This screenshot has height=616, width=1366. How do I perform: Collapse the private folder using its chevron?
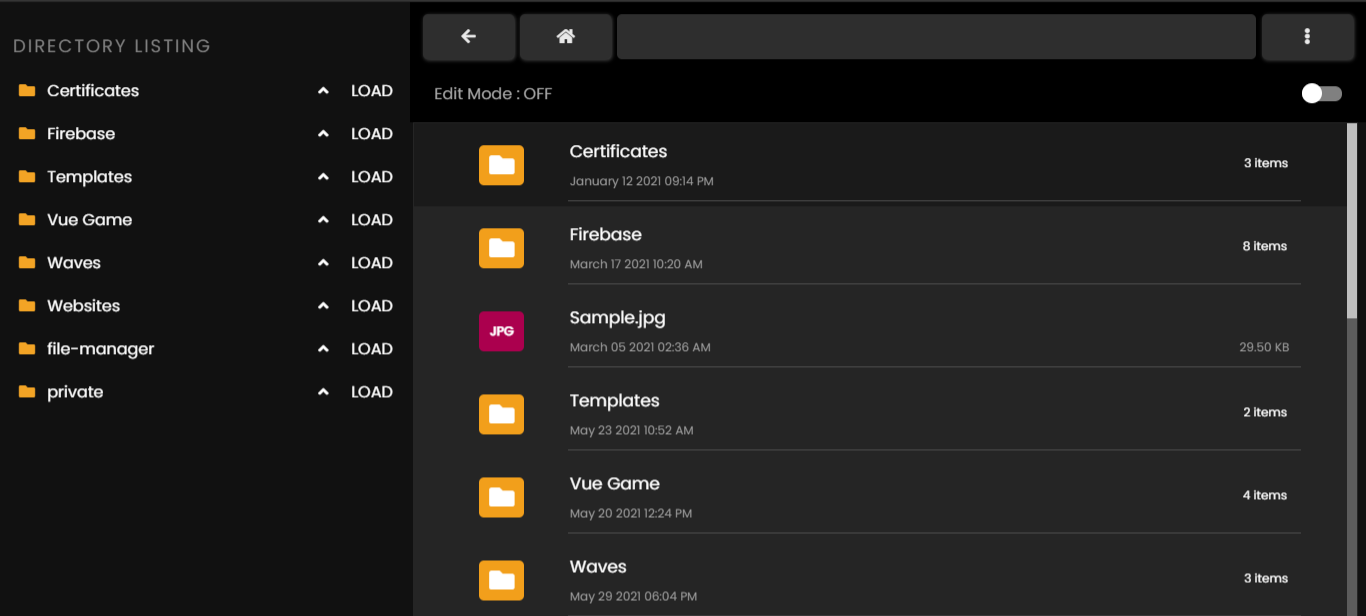point(323,391)
